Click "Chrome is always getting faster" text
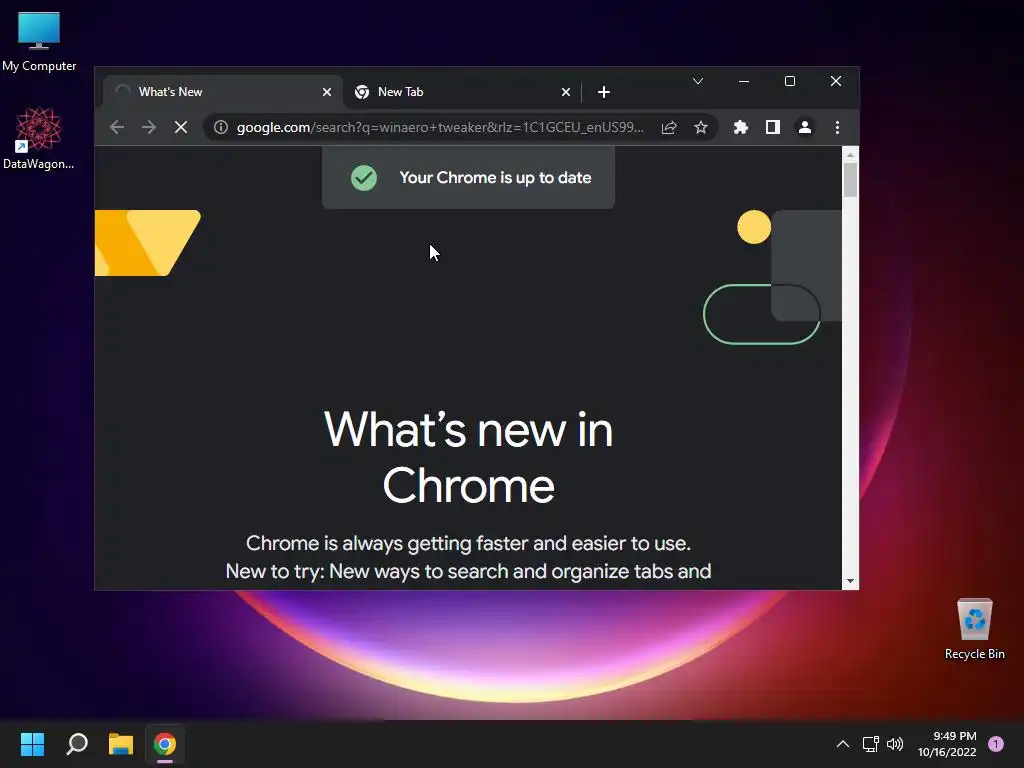 pos(468,543)
